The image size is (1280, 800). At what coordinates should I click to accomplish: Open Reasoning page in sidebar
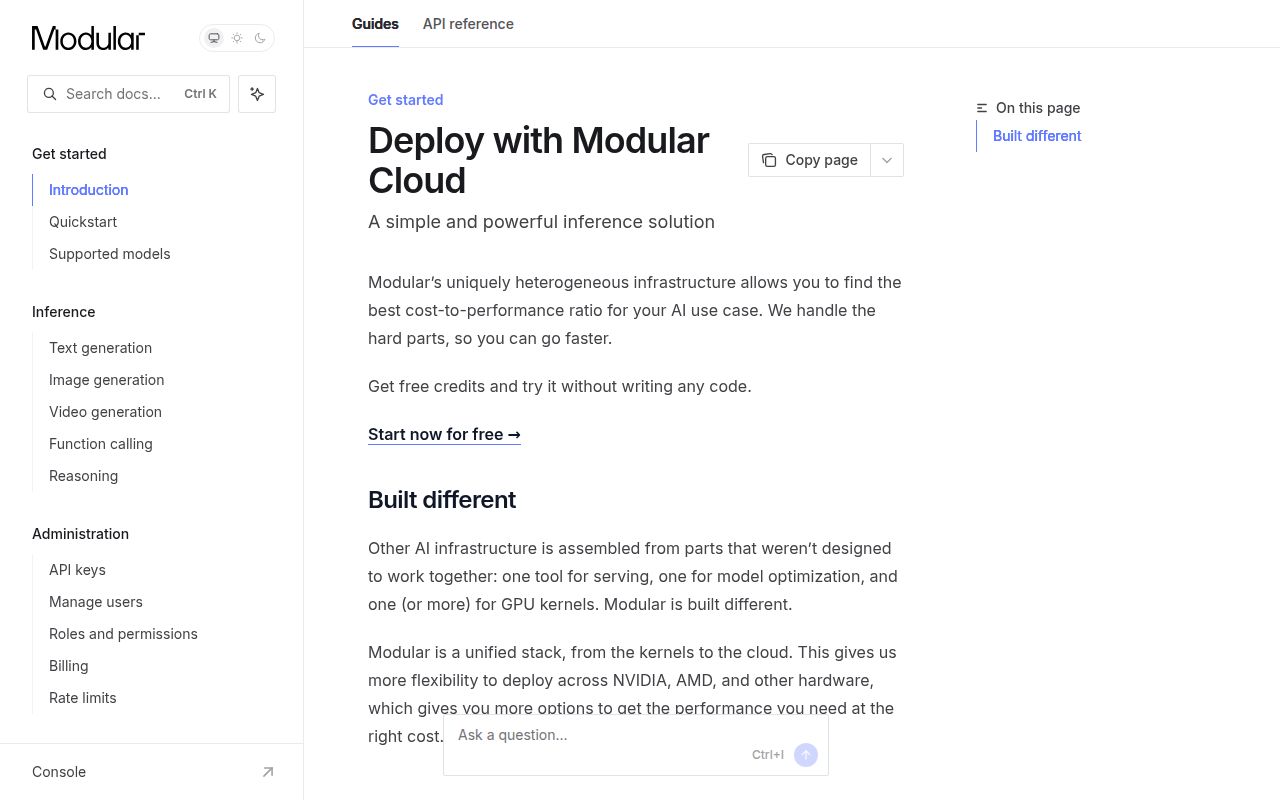coord(84,476)
